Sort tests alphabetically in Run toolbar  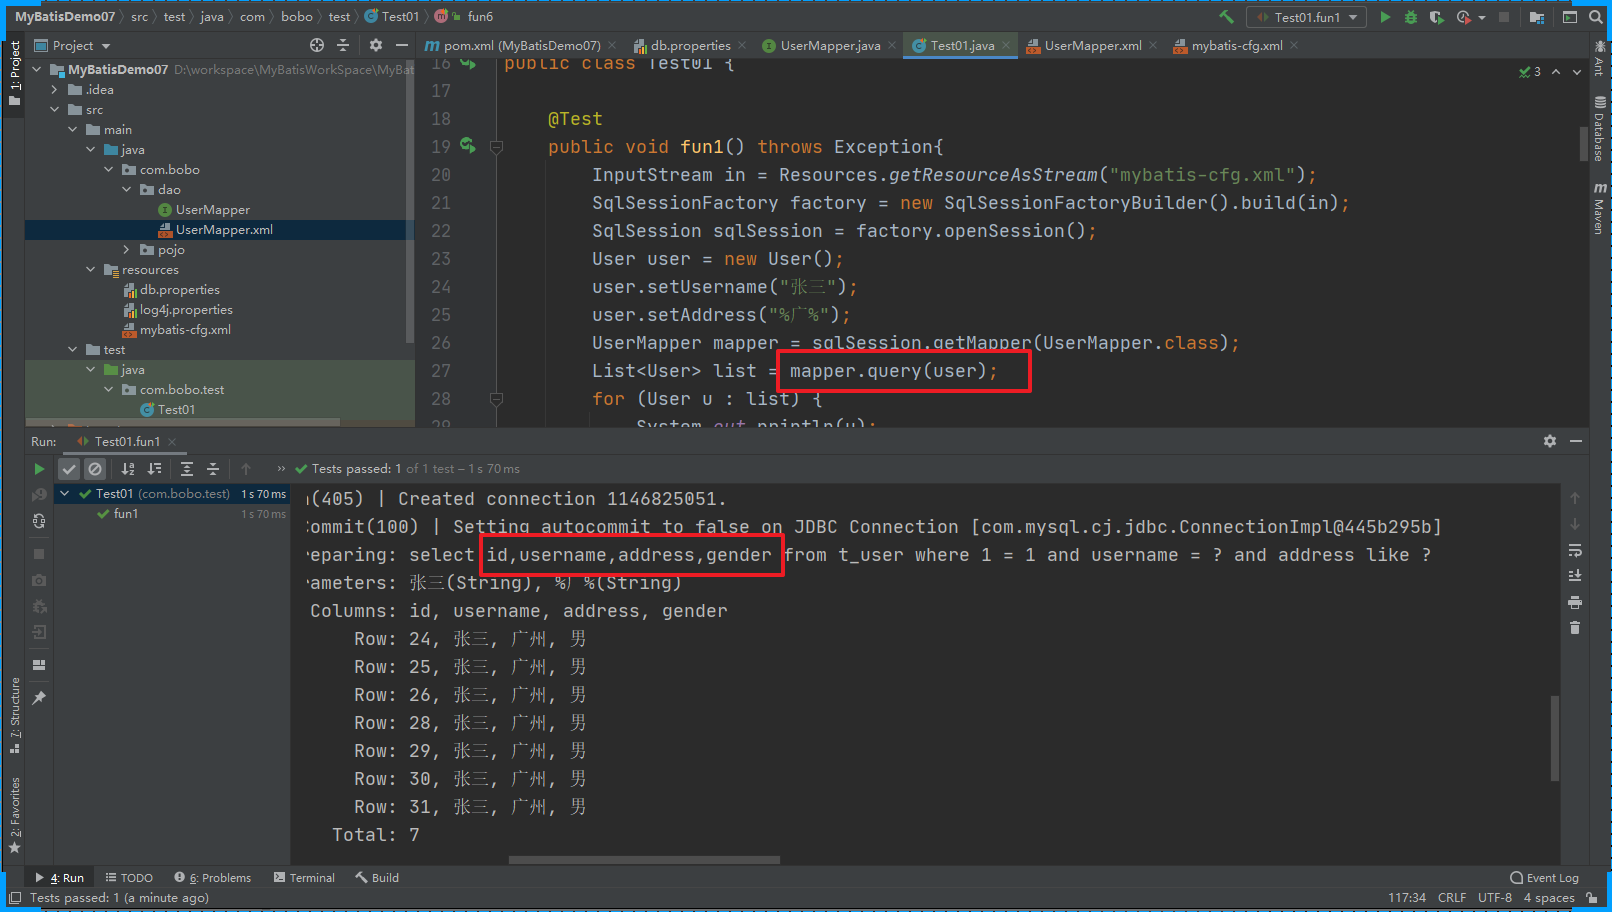(x=128, y=469)
